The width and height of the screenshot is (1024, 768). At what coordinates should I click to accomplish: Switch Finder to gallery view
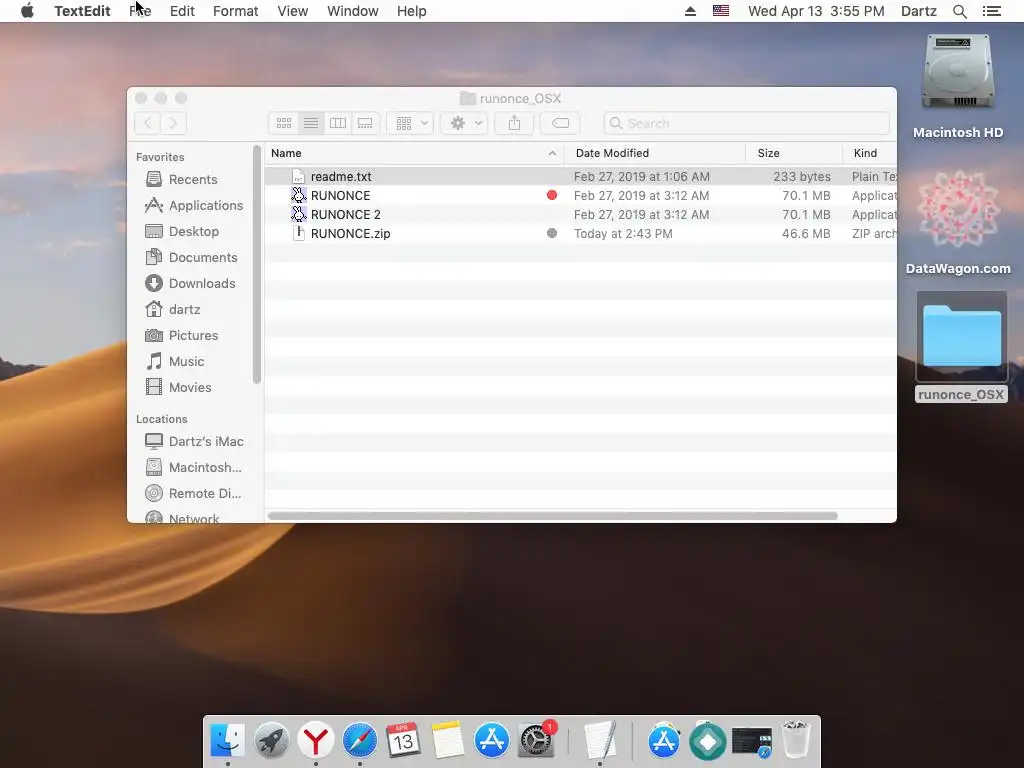(x=365, y=123)
